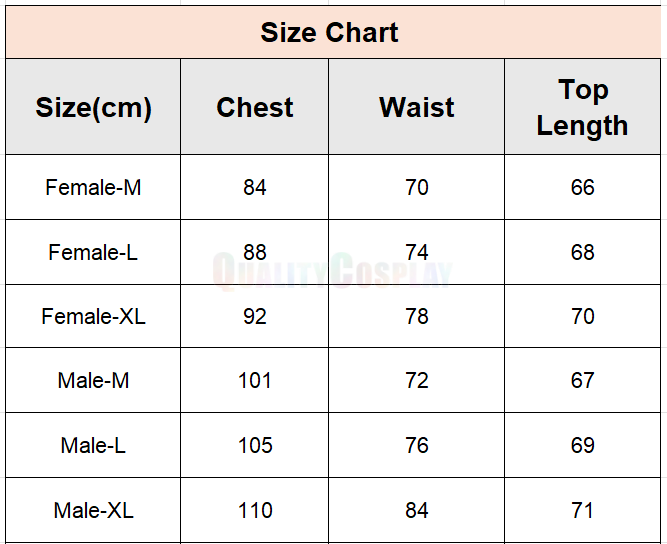667x544 pixels.
Task: Click the QualityCosplay watermark text
Action: click(x=333, y=272)
